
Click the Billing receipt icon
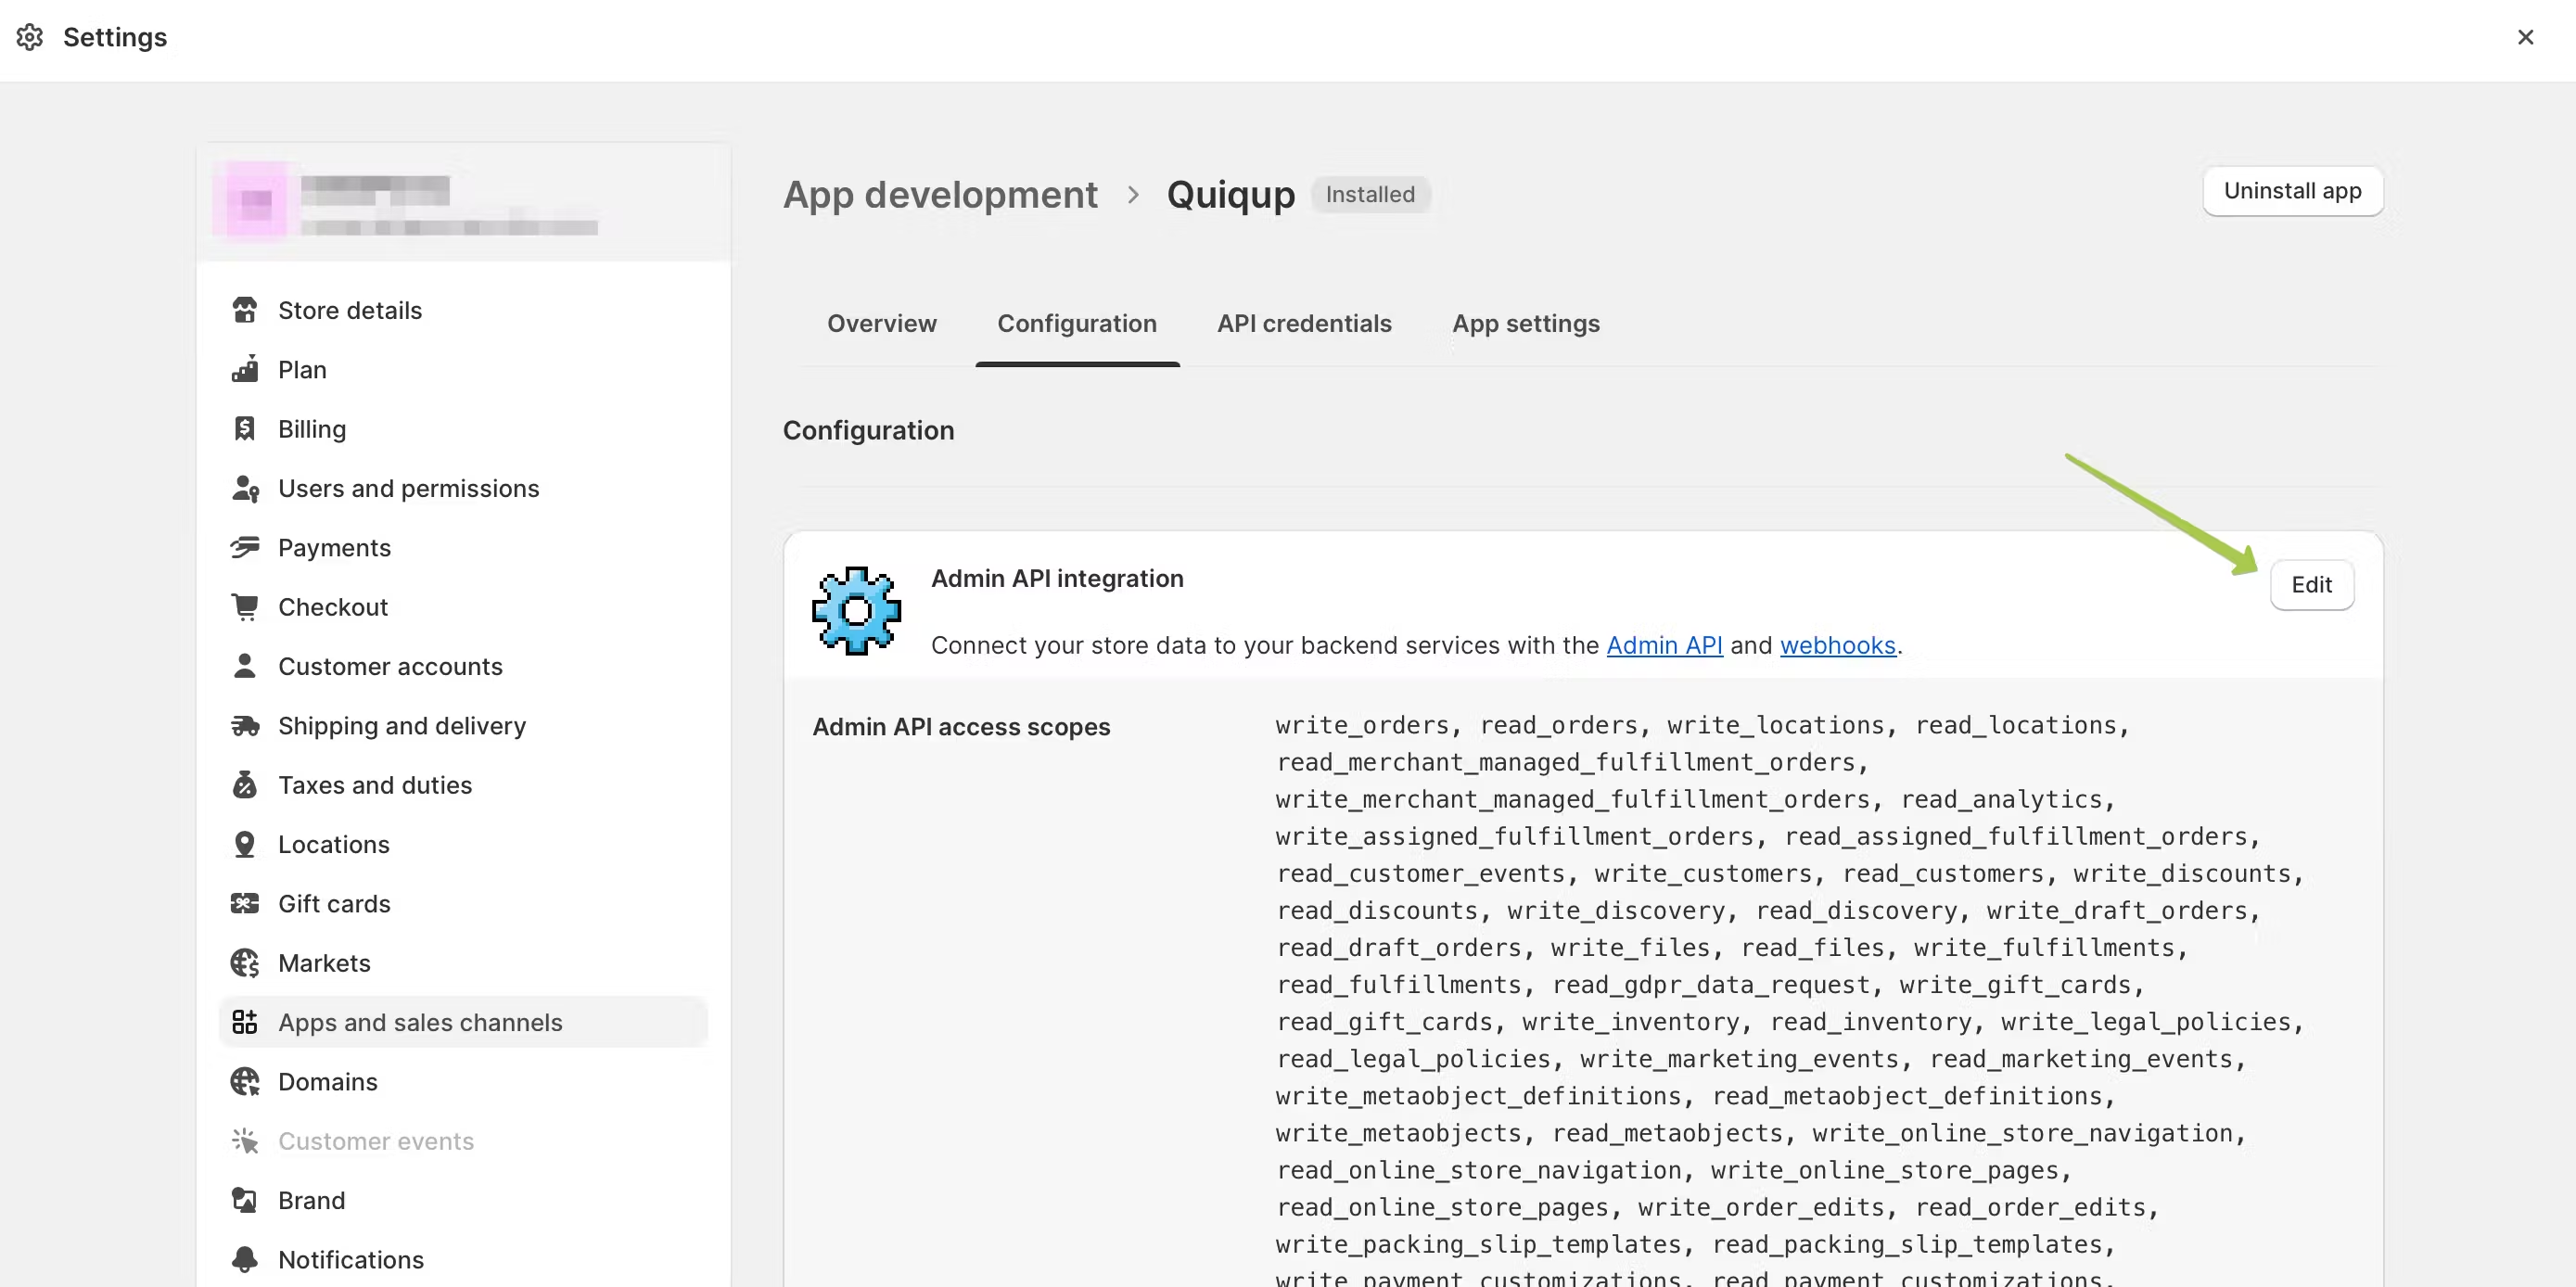pyautogui.click(x=244, y=429)
